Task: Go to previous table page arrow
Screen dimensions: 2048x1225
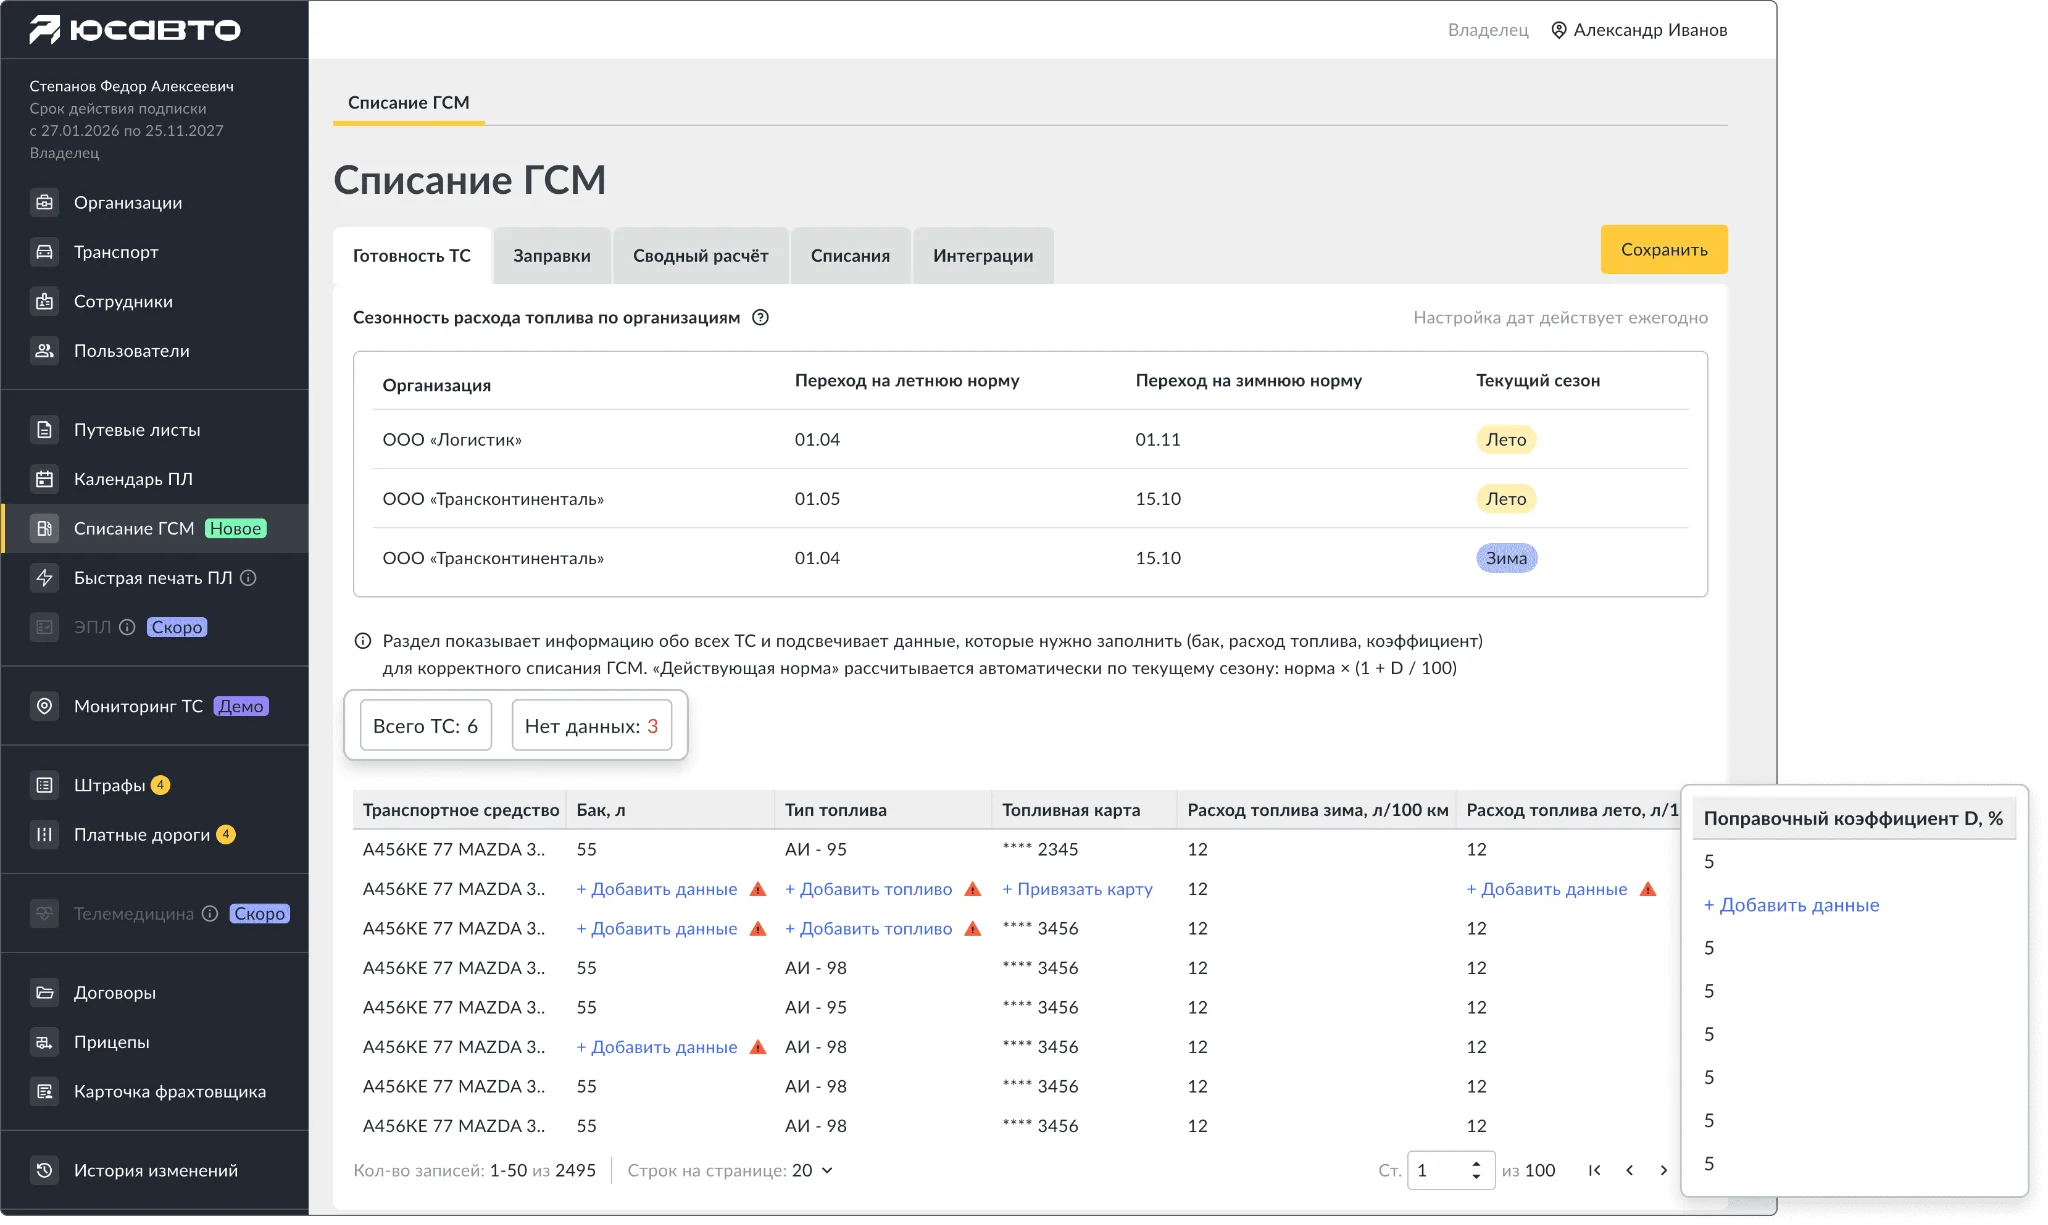Action: (1629, 1170)
